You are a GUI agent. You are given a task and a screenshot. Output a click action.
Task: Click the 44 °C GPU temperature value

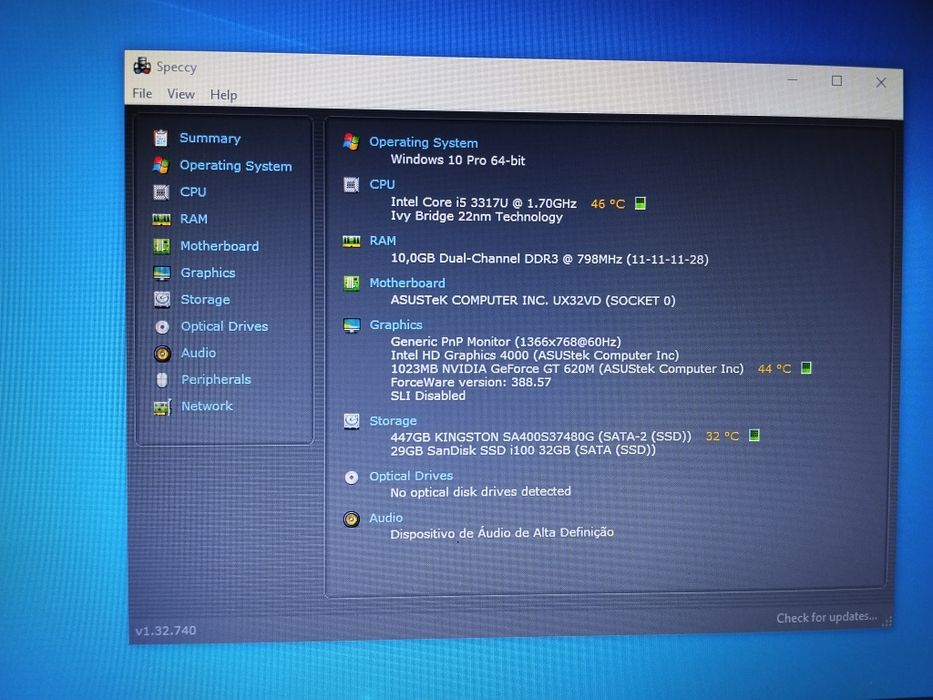pos(774,369)
